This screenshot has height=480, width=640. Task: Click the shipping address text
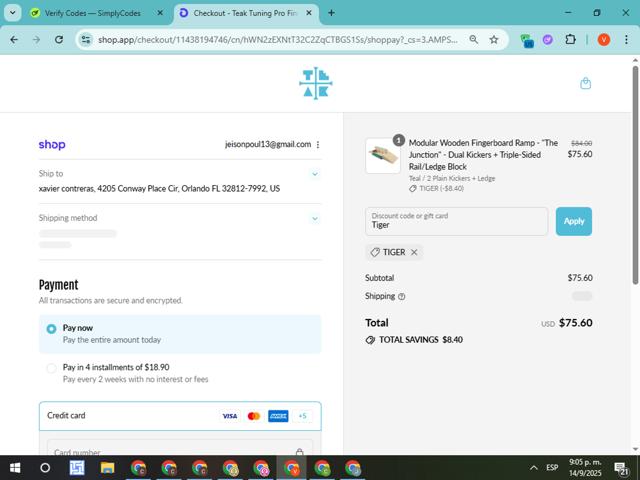[x=159, y=189]
